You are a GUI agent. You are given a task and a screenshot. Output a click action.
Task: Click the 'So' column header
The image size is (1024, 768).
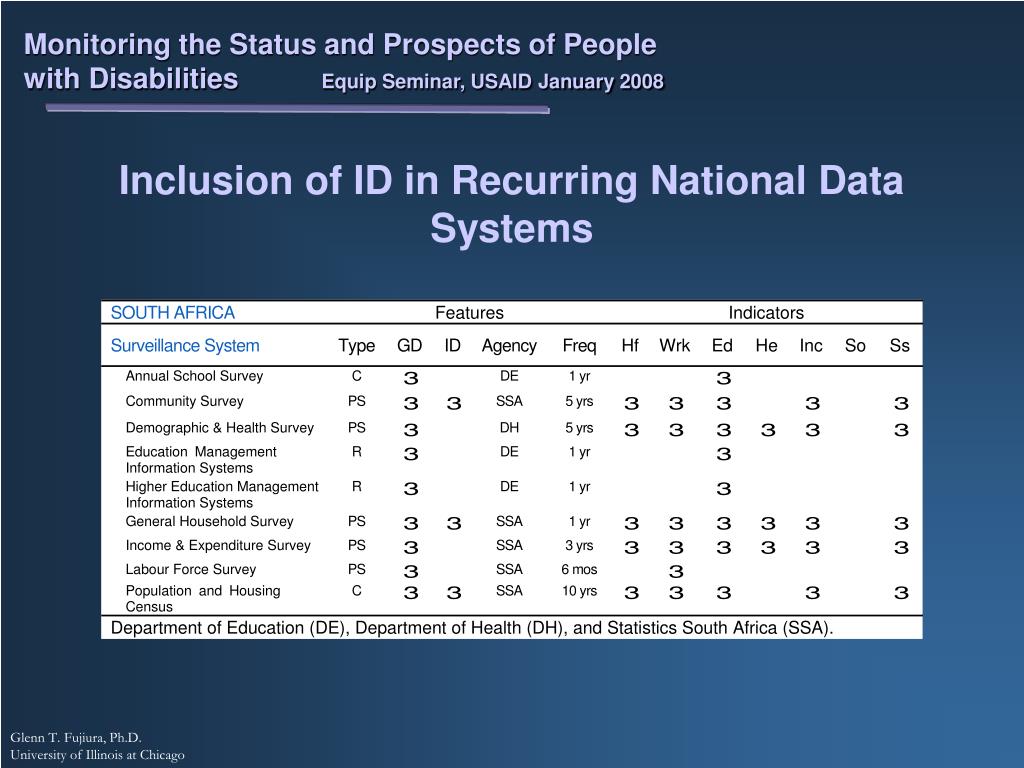click(x=855, y=345)
